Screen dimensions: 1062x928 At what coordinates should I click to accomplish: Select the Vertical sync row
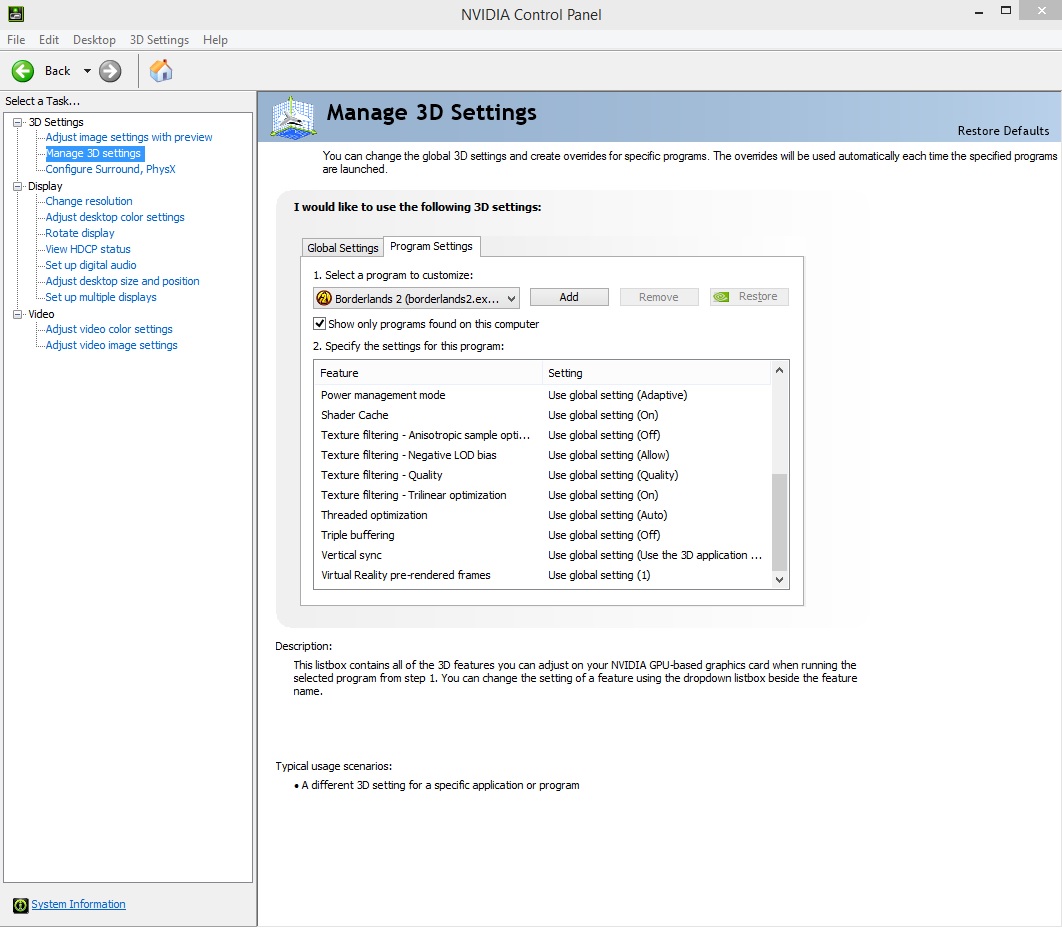pyautogui.click(x=543, y=555)
